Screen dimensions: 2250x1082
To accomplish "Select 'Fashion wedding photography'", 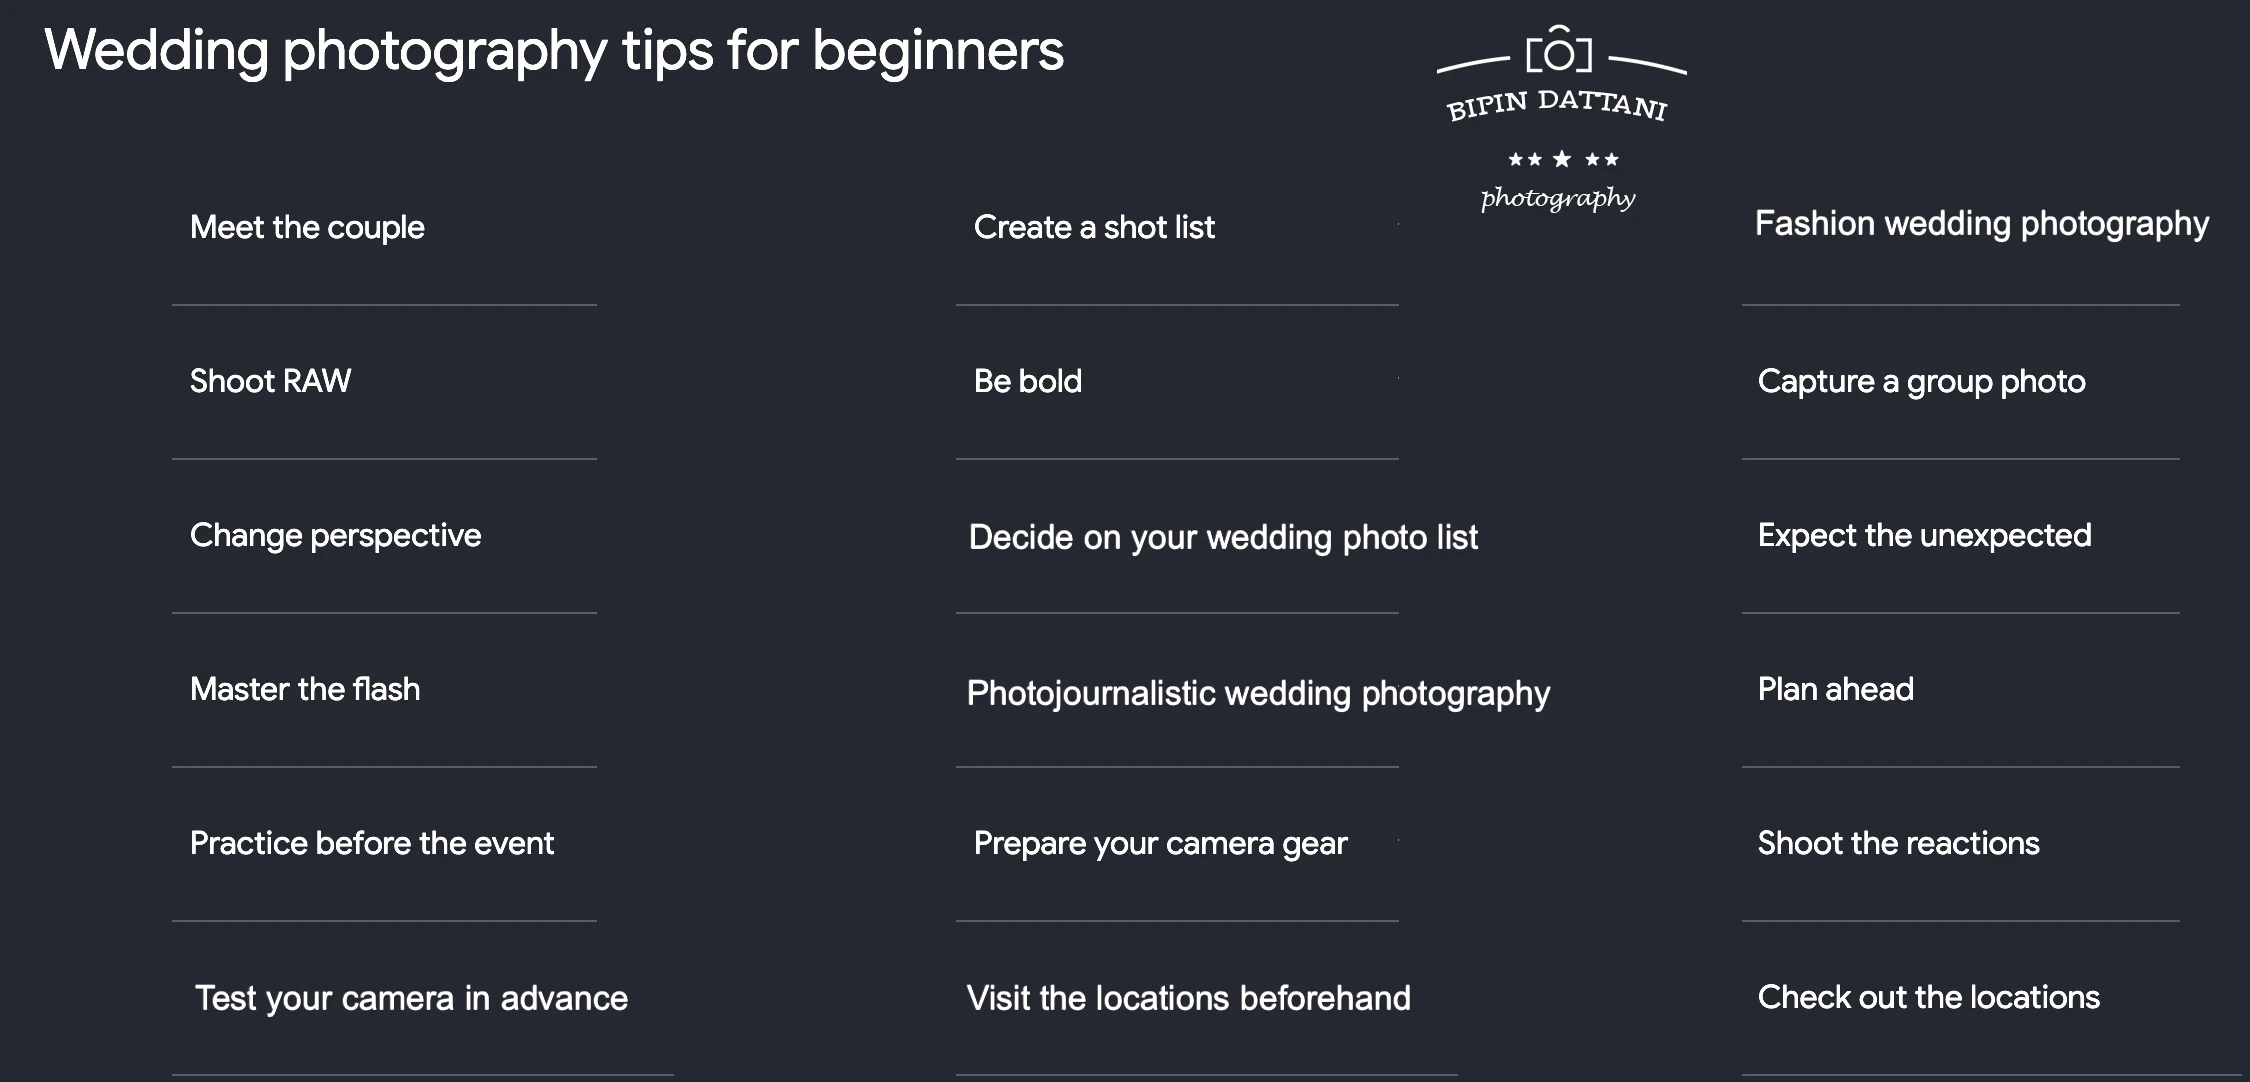I will pyautogui.click(x=1981, y=224).
